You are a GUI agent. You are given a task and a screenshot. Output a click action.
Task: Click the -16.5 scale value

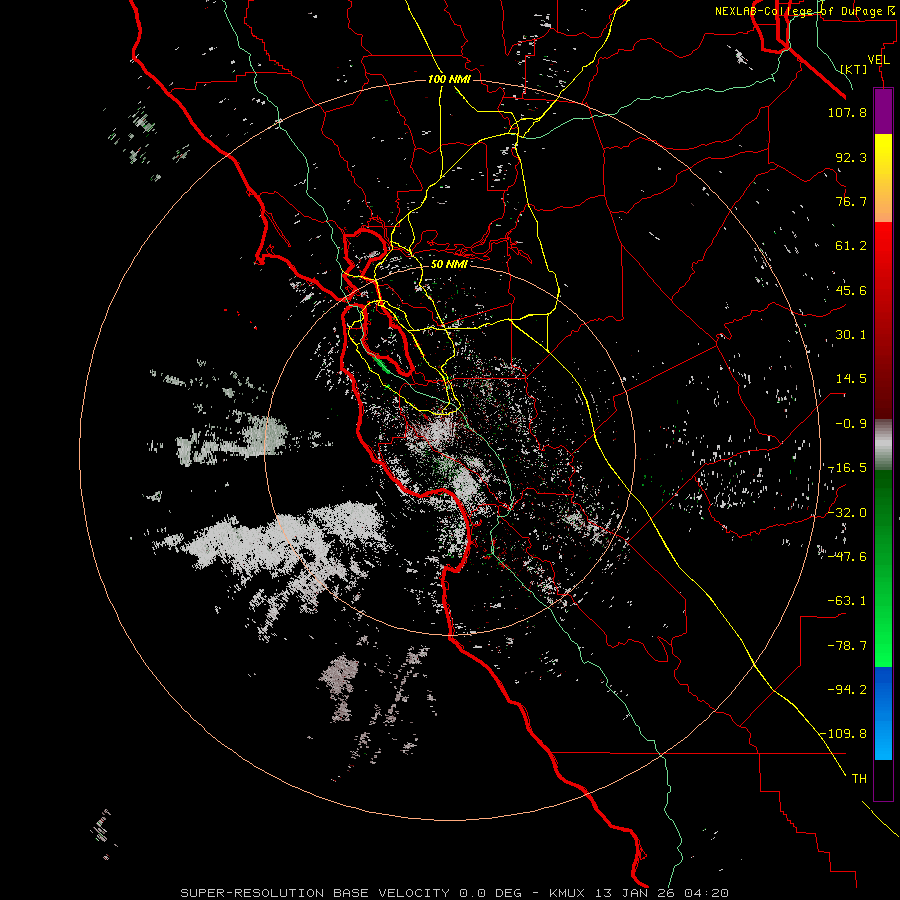click(847, 468)
